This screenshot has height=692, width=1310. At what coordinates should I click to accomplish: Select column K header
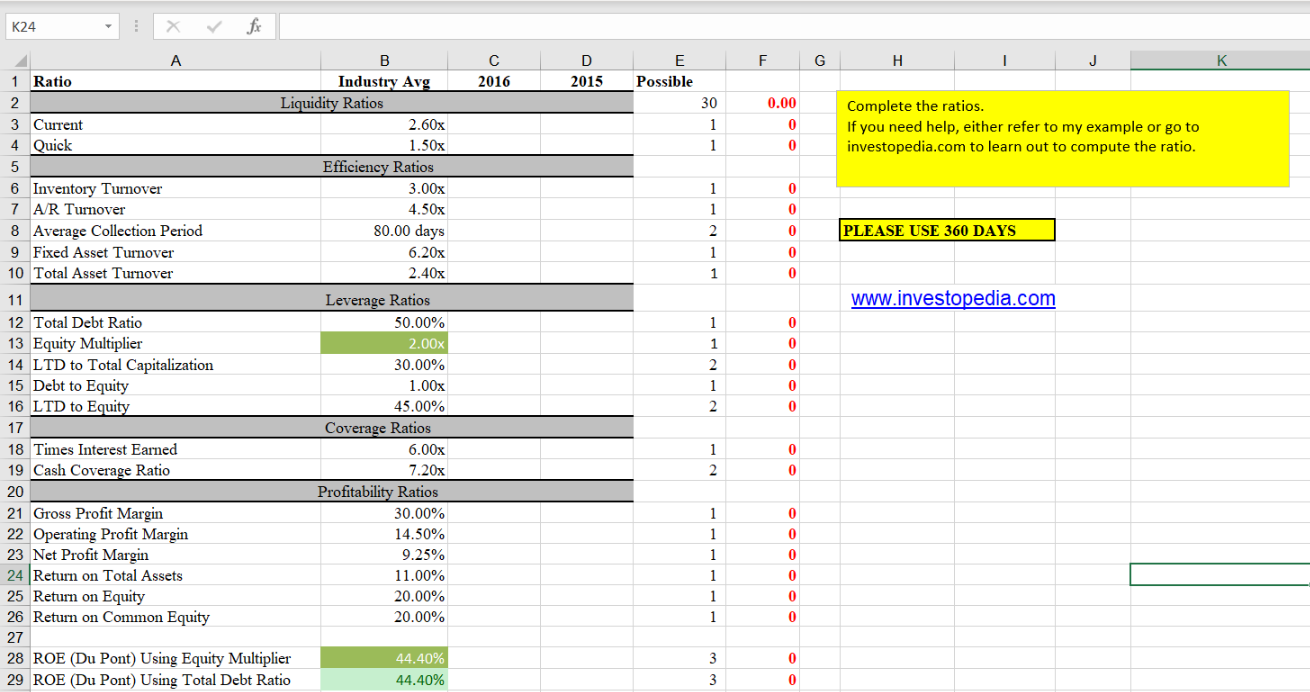[1220, 60]
